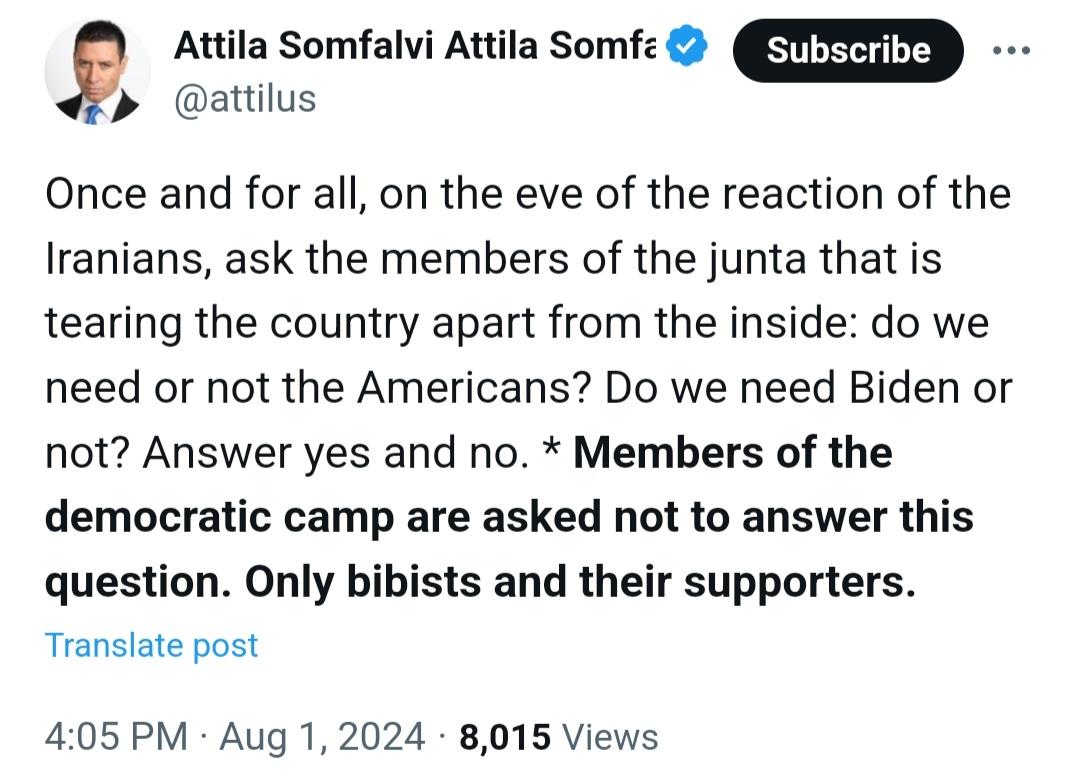Viewport: 1080px width, 769px height.
Task: Open the three-dot more options menu
Action: [1011, 50]
